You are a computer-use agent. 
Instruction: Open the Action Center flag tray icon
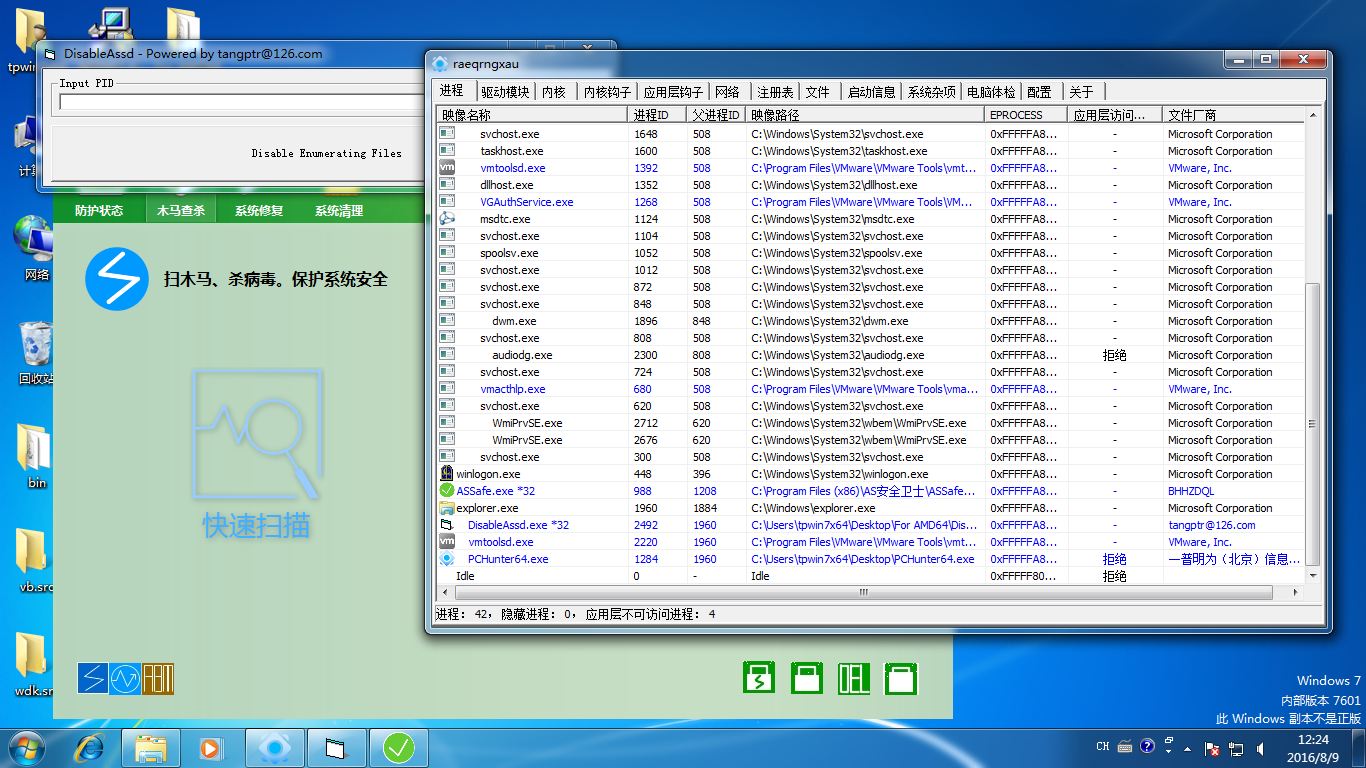click(x=1212, y=748)
